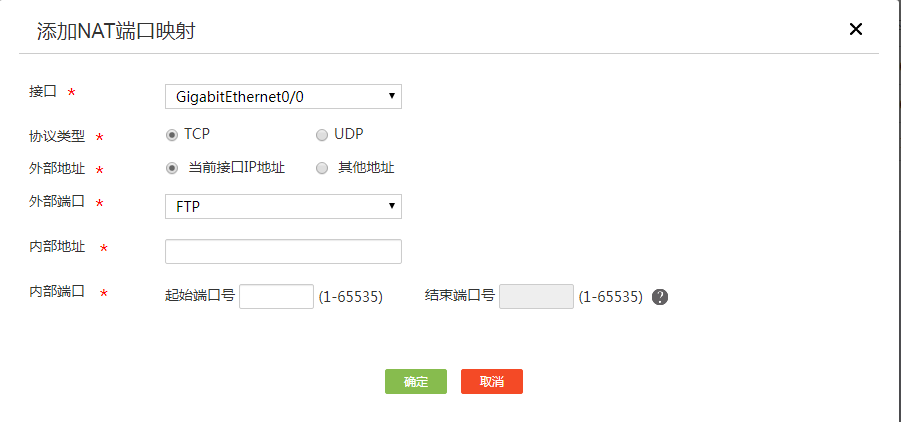This screenshot has width=901, height=422.
Task: Click the 外部地址 field label
Action: tap(57, 168)
